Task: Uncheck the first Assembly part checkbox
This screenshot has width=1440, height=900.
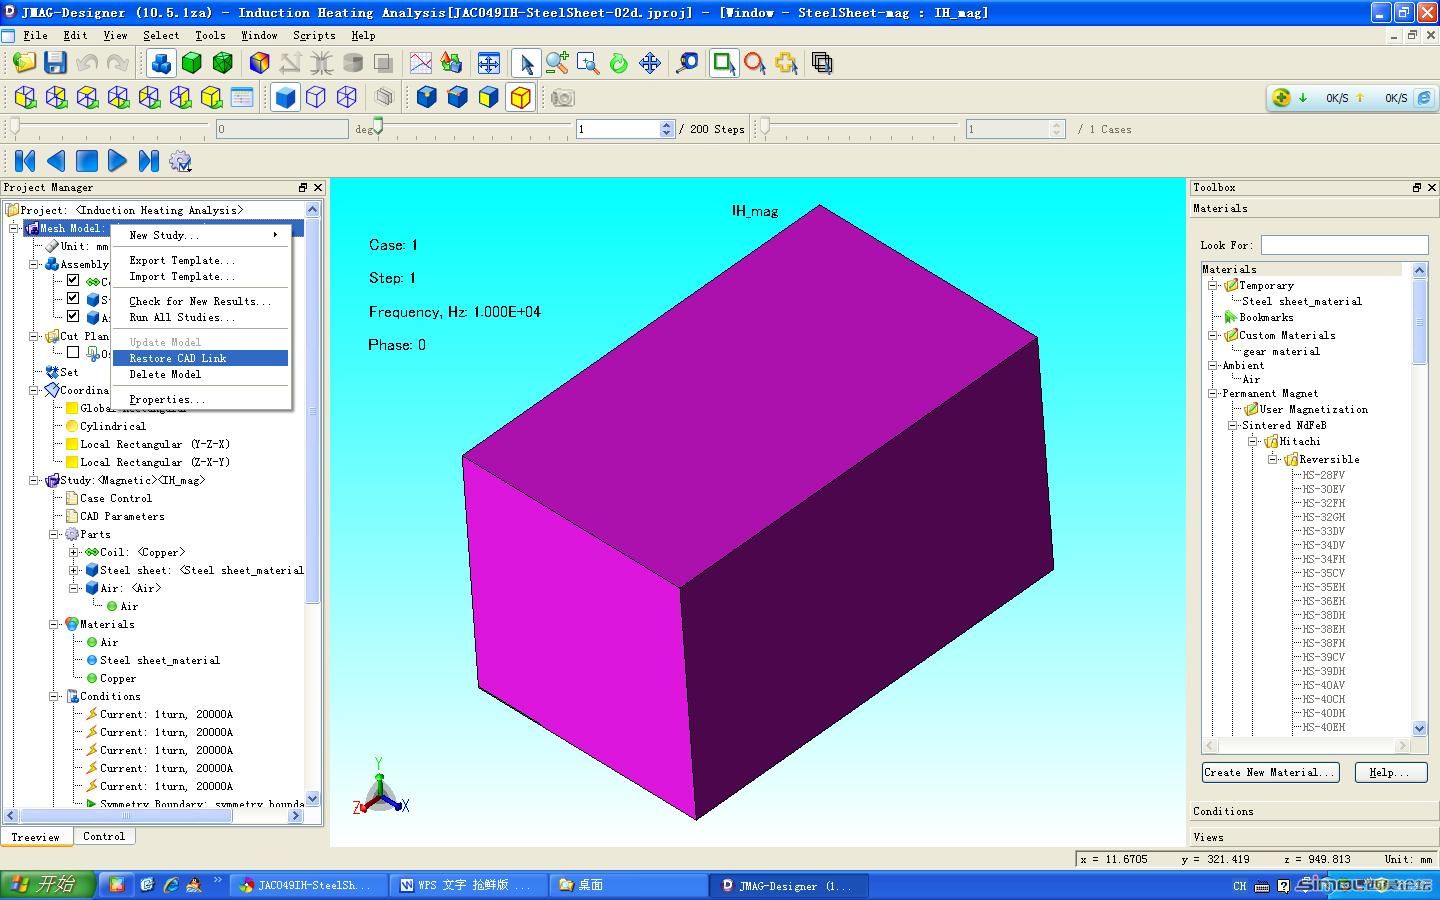Action: point(73,280)
